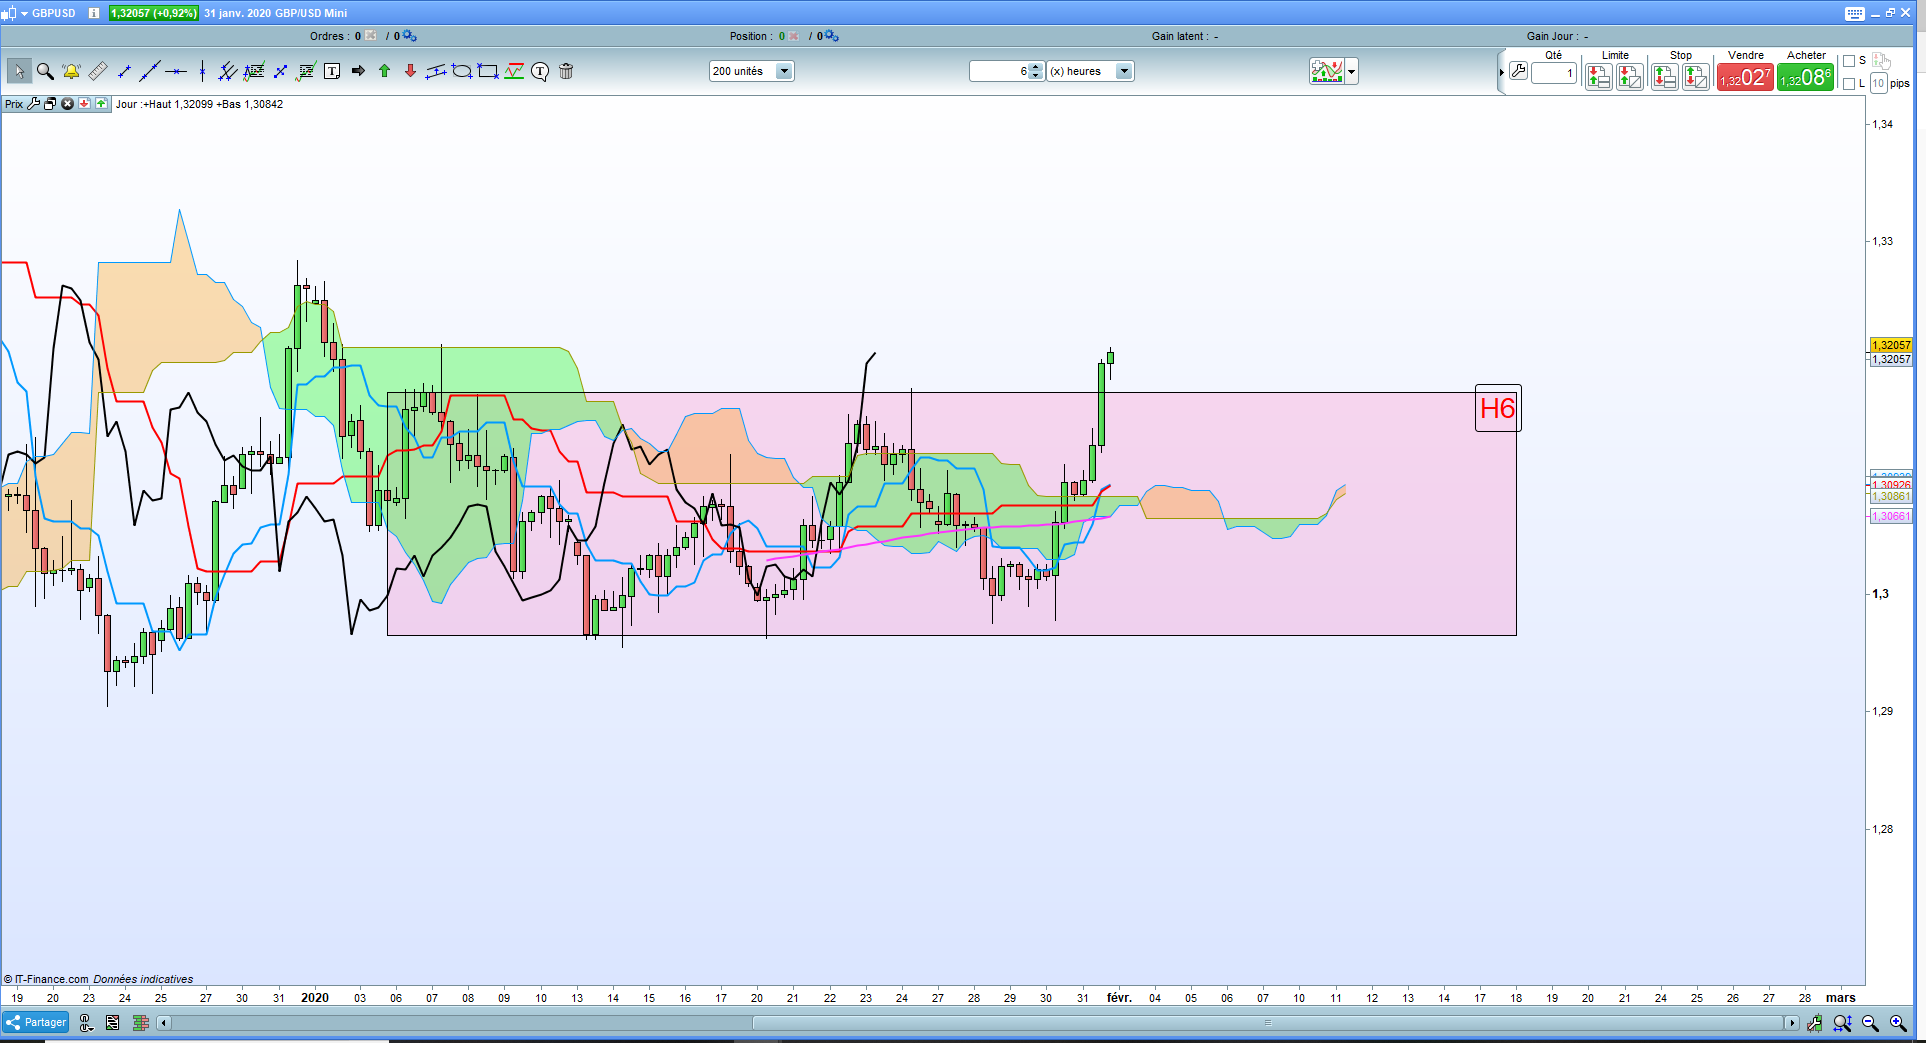Draw an ellipse shape
1926x1043 pixels.
(x=462, y=71)
